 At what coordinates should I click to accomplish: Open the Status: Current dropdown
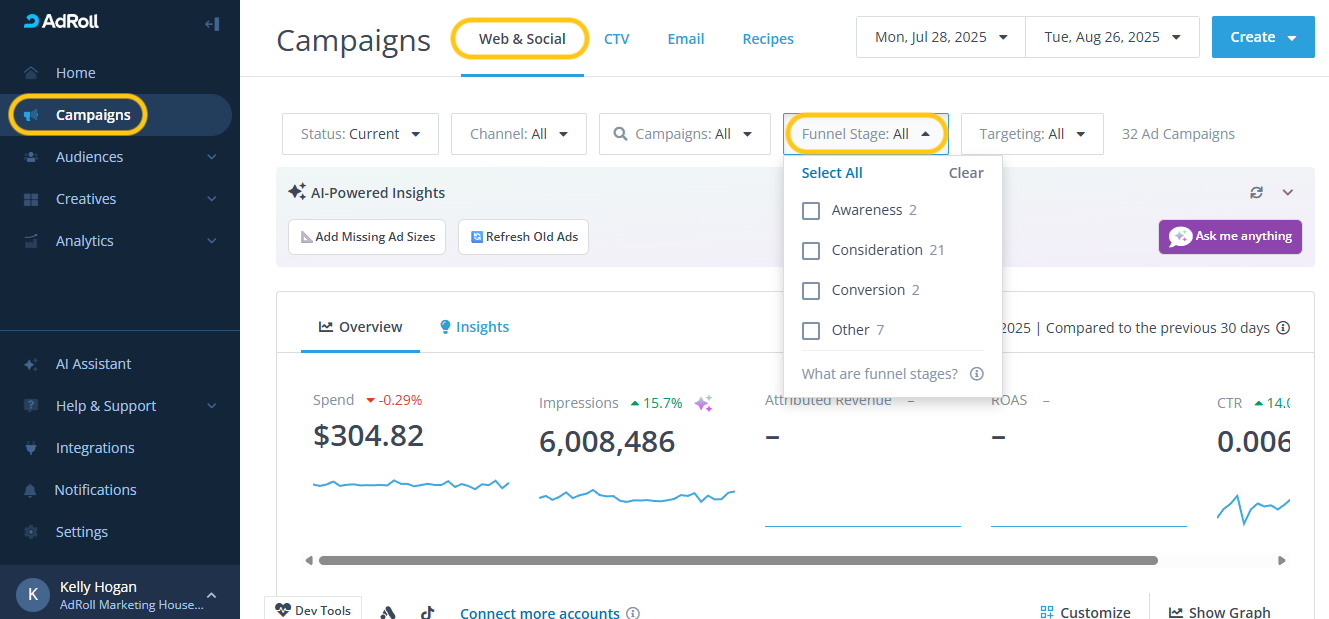click(x=360, y=134)
